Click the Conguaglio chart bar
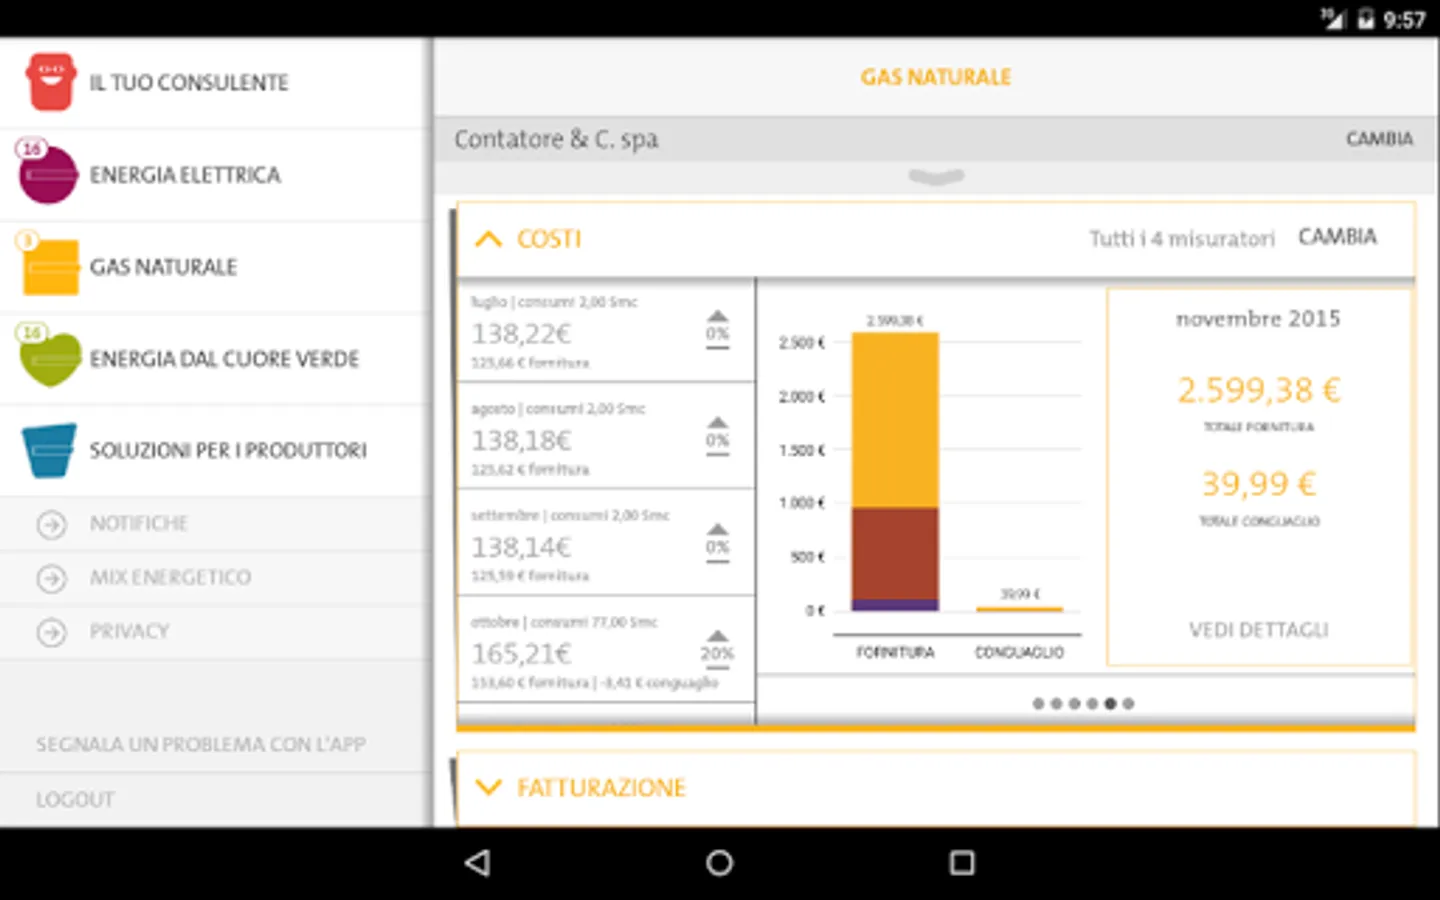Screen dimensions: 1440x900 (x=1019, y=607)
